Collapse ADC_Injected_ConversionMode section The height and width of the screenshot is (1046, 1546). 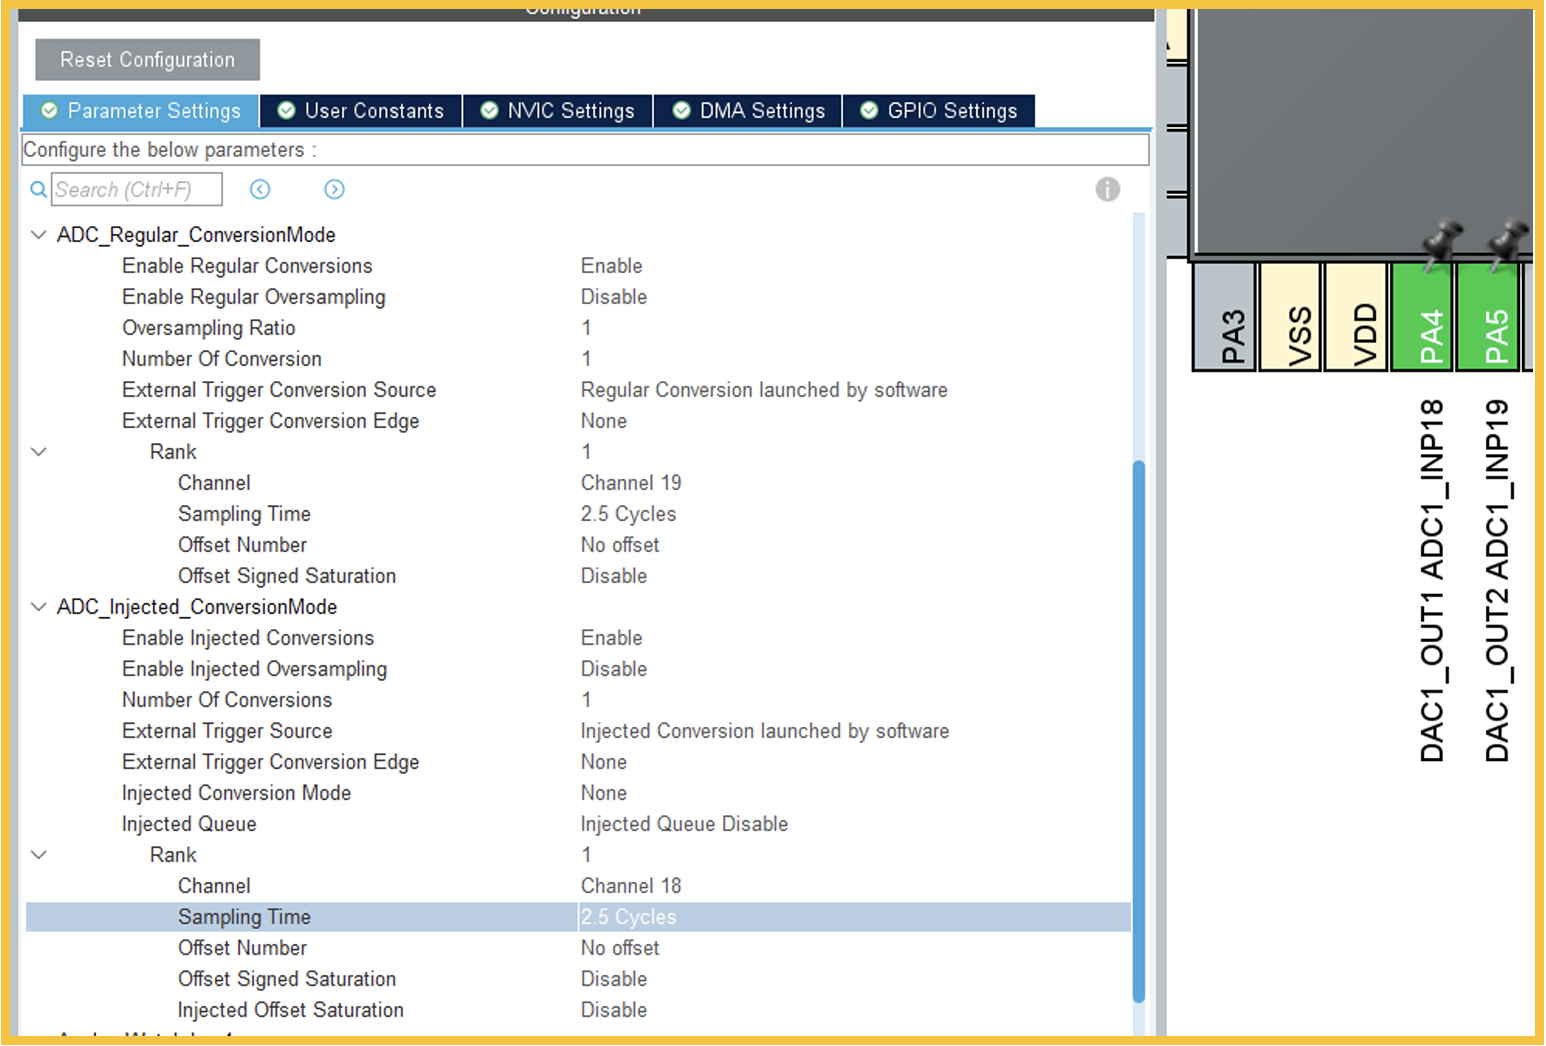pyautogui.click(x=39, y=607)
